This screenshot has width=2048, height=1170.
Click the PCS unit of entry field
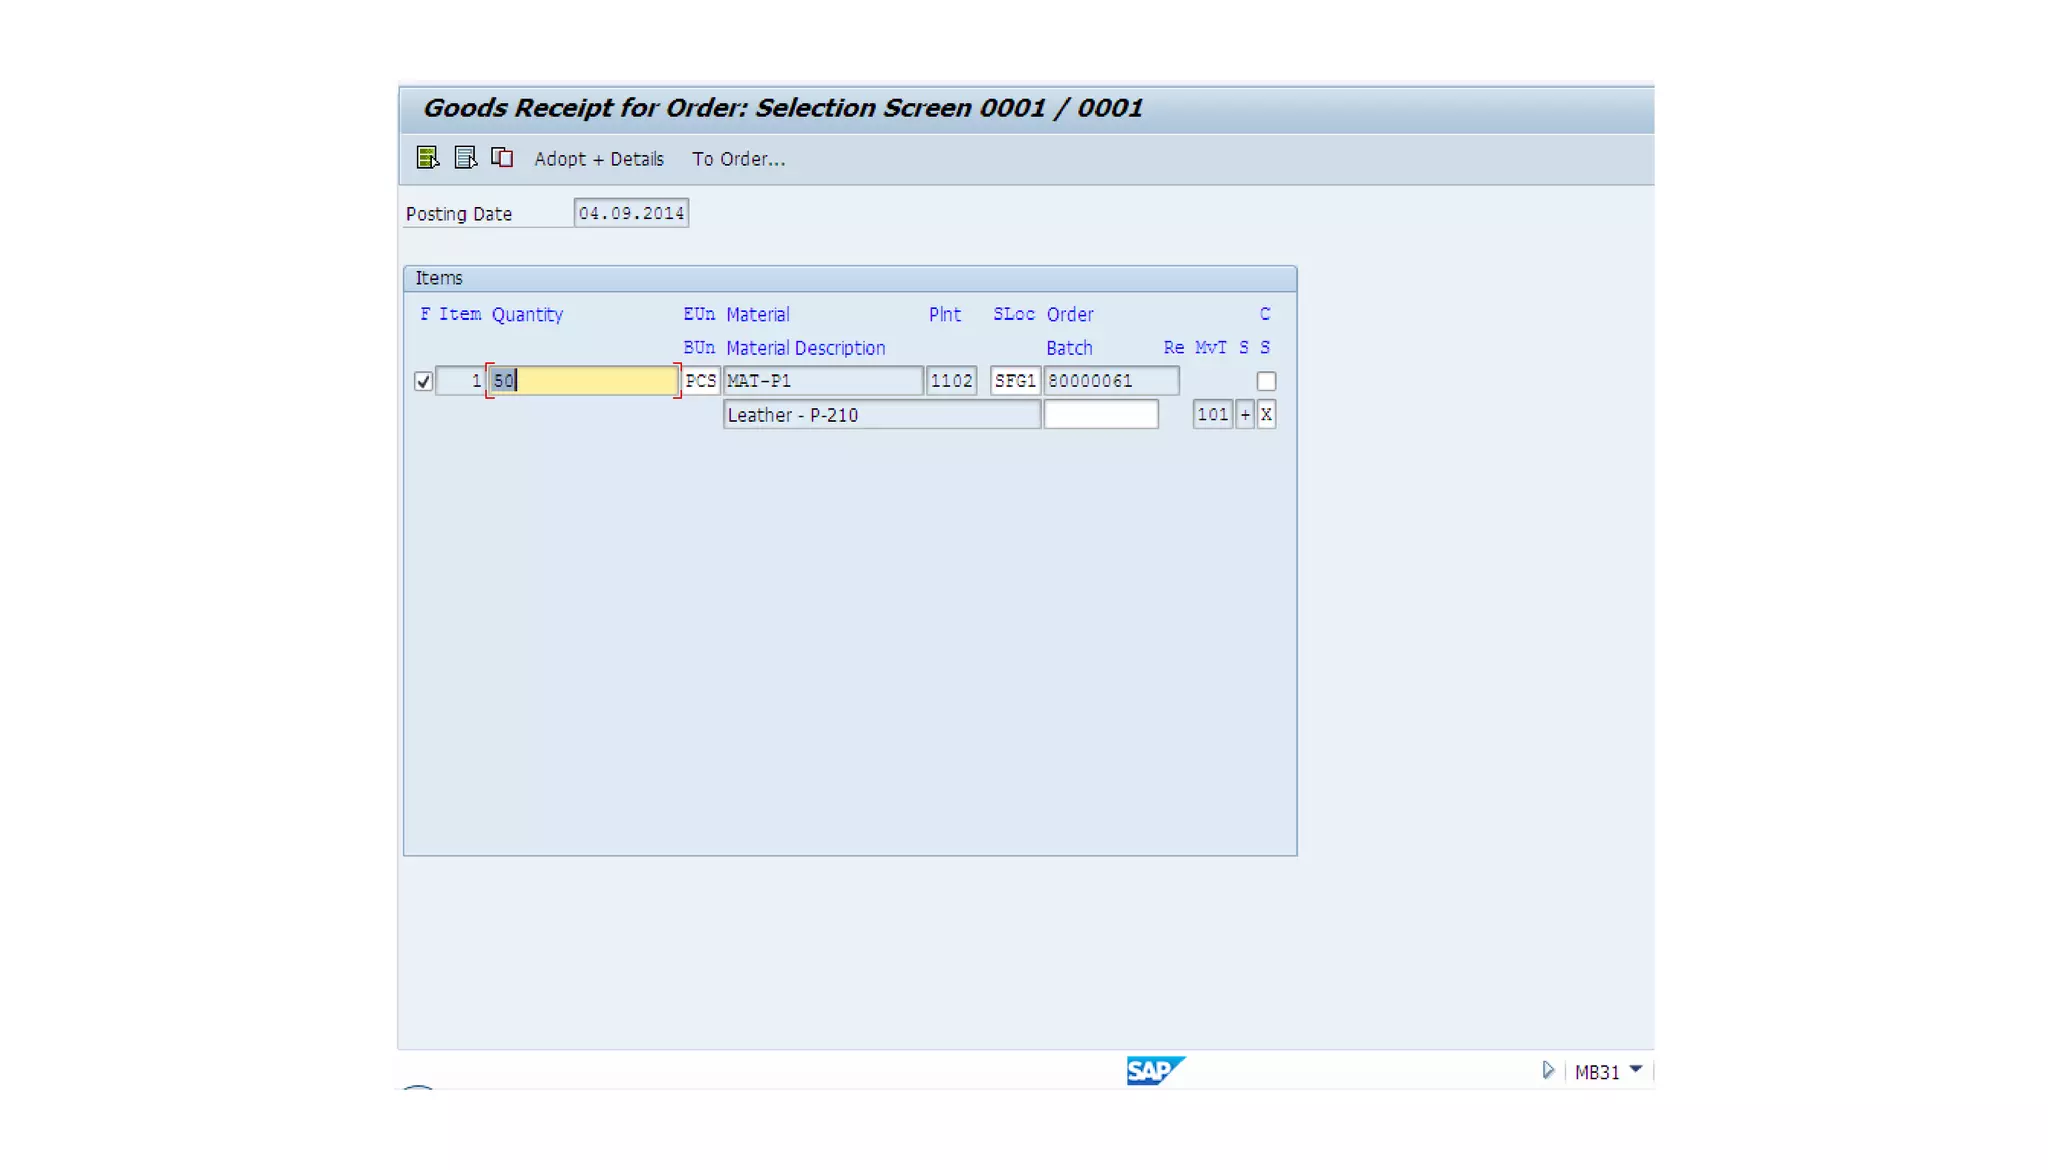pyautogui.click(x=700, y=381)
